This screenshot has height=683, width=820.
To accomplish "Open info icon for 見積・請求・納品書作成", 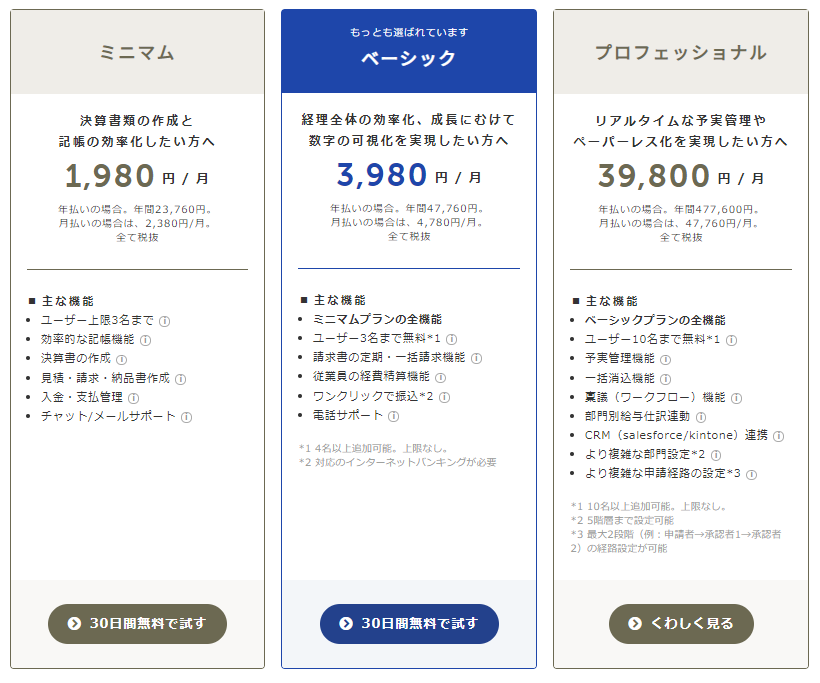I will click(x=181, y=379).
